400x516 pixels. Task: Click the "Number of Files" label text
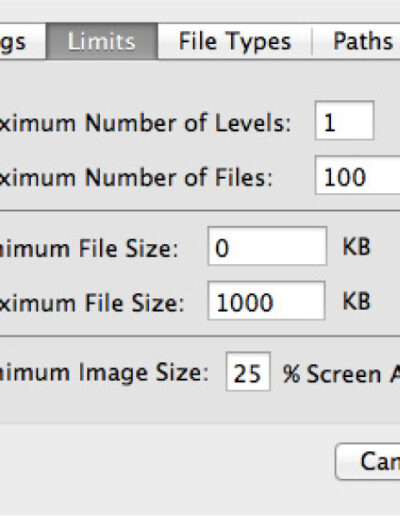point(178,178)
